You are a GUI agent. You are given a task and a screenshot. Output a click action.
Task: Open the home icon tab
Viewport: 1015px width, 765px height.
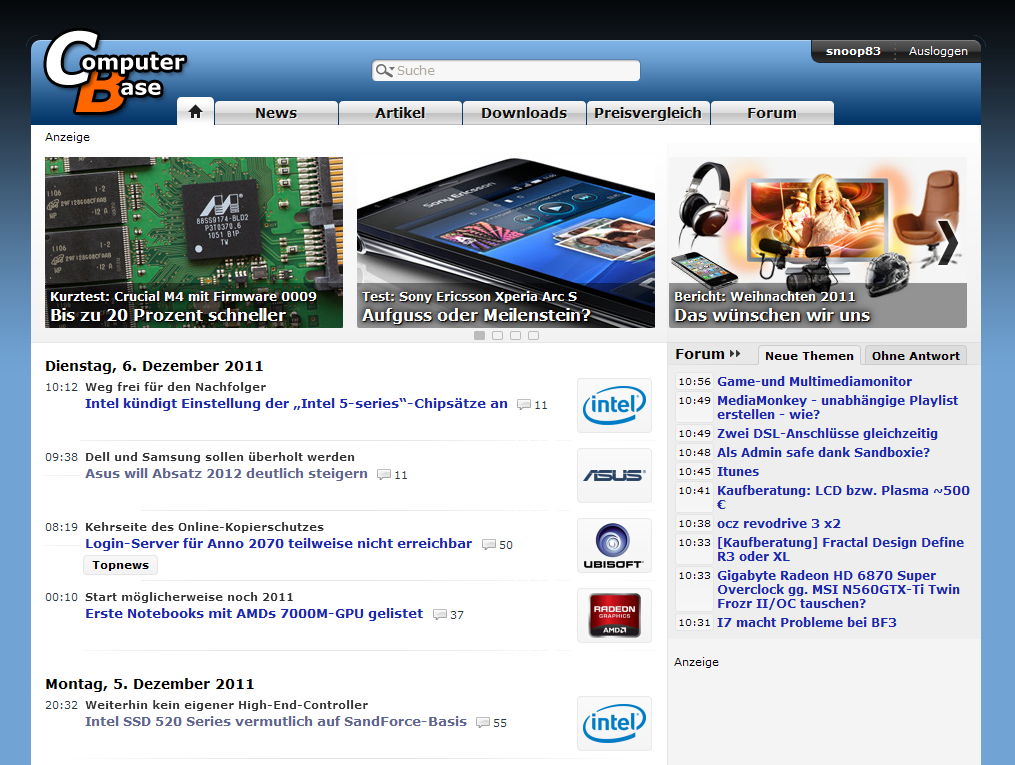pyautogui.click(x=195, y=112)
